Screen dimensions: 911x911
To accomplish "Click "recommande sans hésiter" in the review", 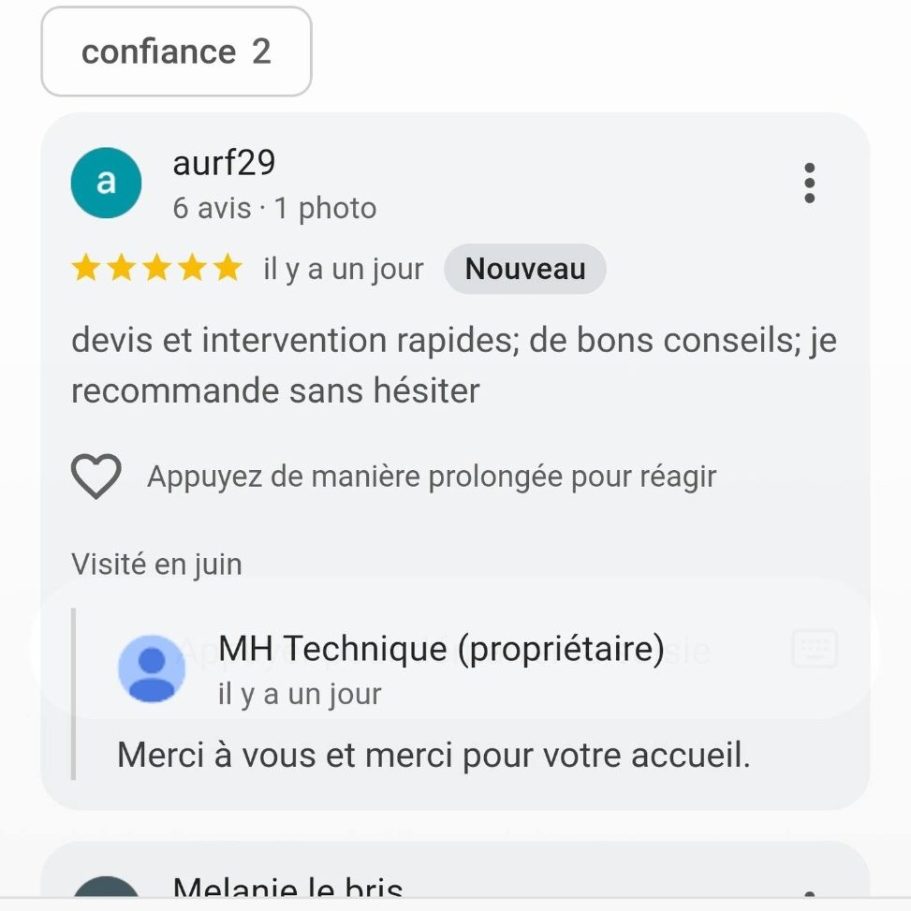I will 275,390.
